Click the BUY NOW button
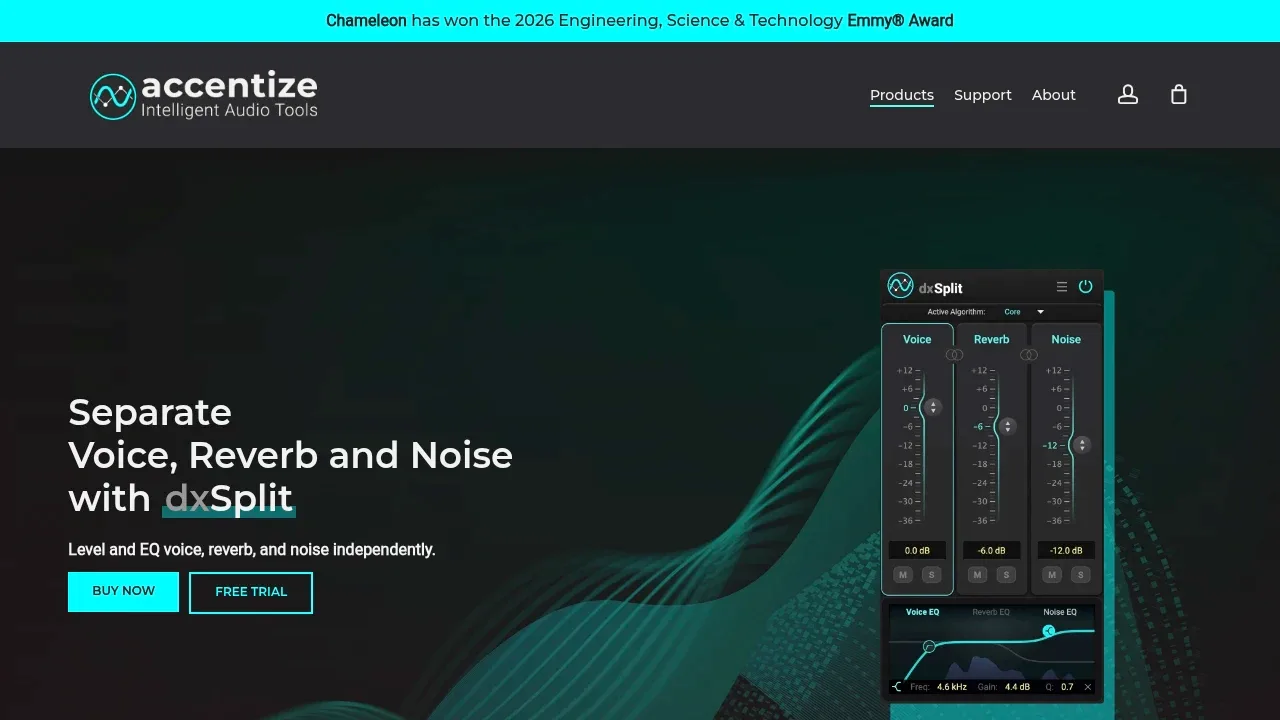Screen dimensions: 1280x720 [123, 592]
